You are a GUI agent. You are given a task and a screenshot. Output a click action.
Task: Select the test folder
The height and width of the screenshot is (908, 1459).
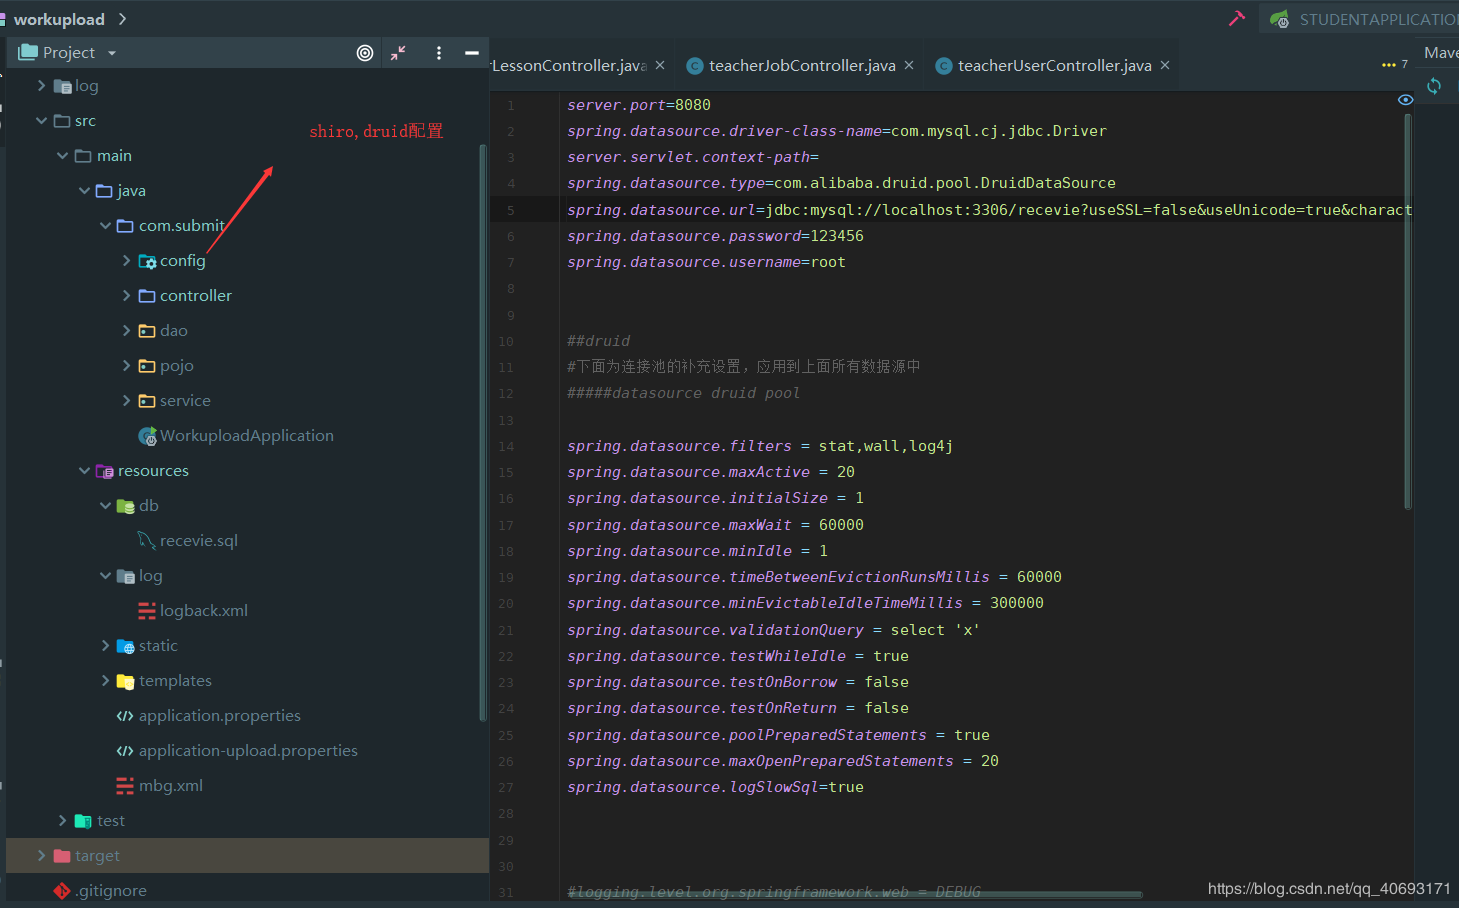click(x=100, y=821)
